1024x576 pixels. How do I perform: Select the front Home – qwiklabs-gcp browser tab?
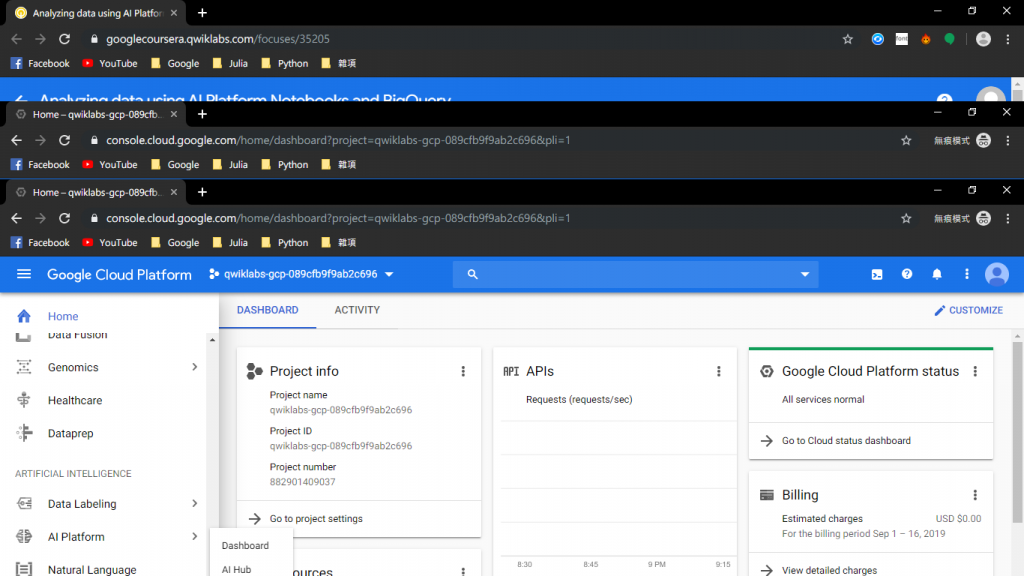[96, 192]
